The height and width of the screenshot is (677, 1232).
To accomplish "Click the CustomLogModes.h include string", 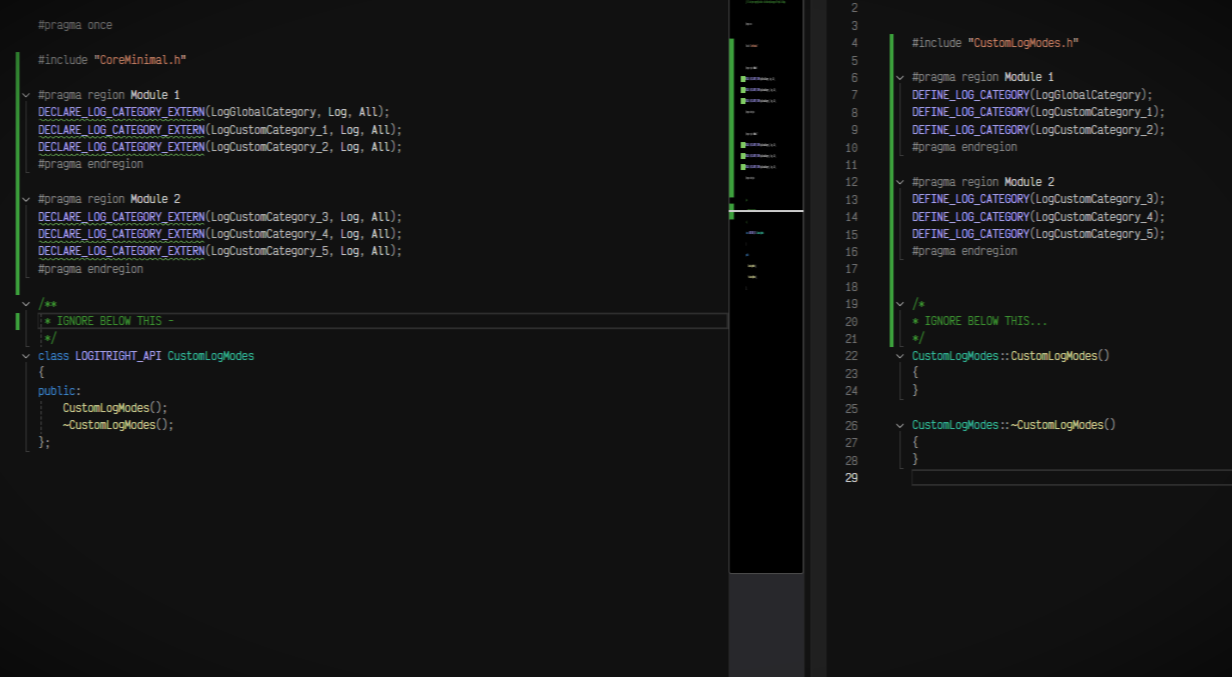I will click(x=1024, y=42).
